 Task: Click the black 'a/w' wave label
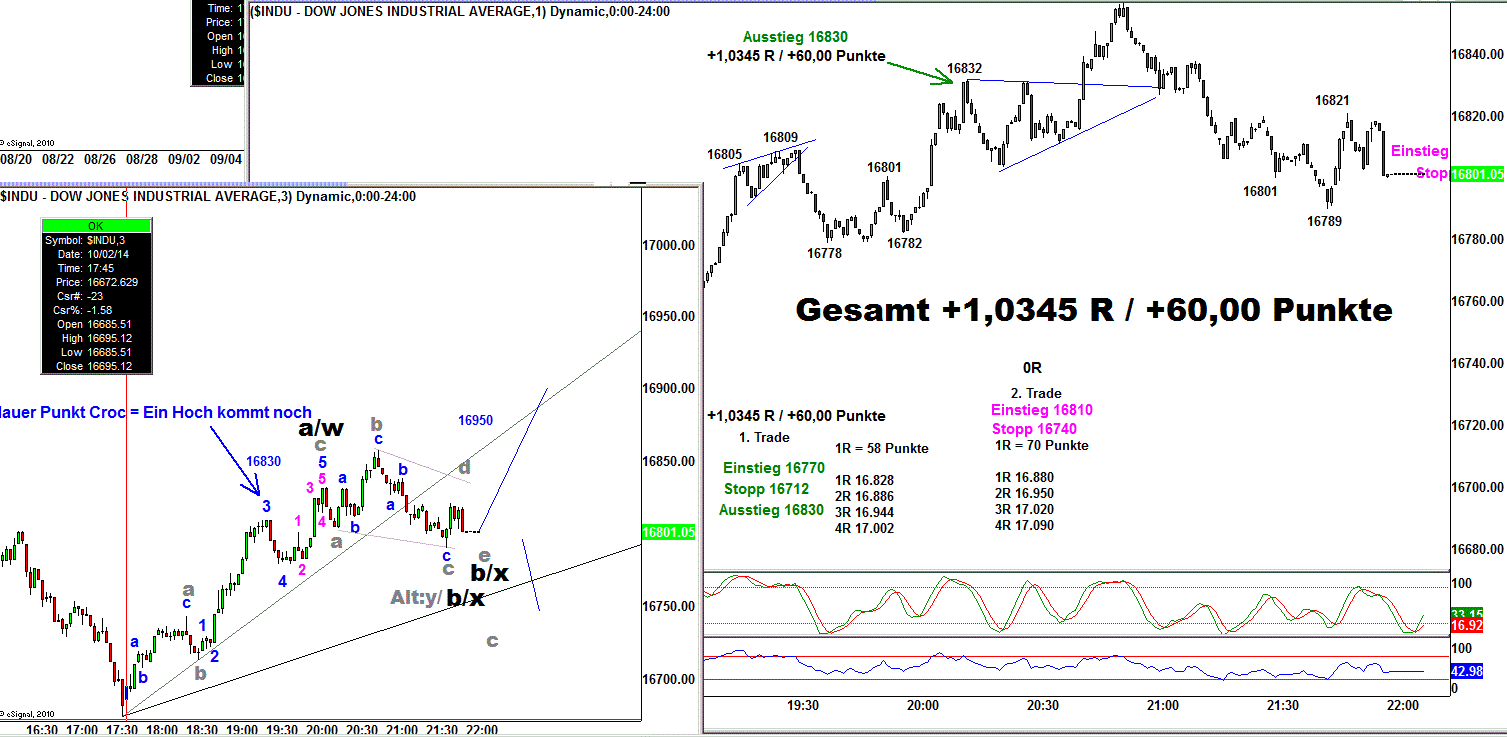tap(320, 428)
